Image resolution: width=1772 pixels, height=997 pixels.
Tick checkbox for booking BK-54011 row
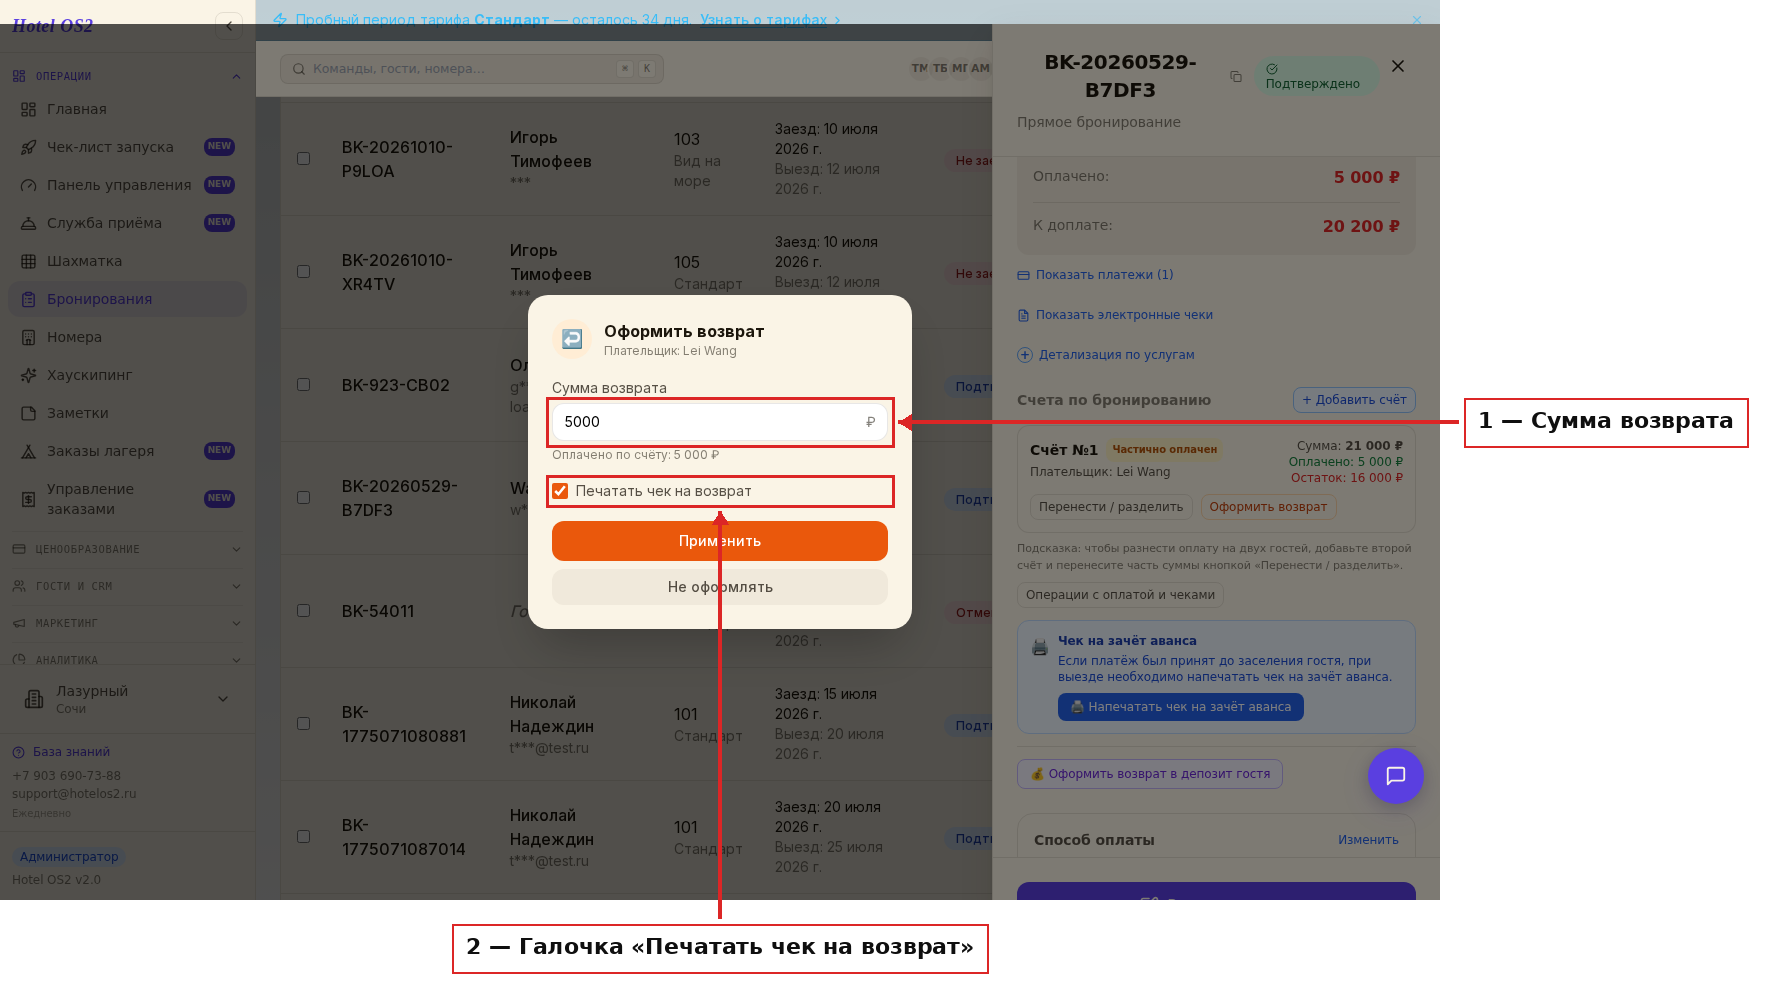[303, 611]
